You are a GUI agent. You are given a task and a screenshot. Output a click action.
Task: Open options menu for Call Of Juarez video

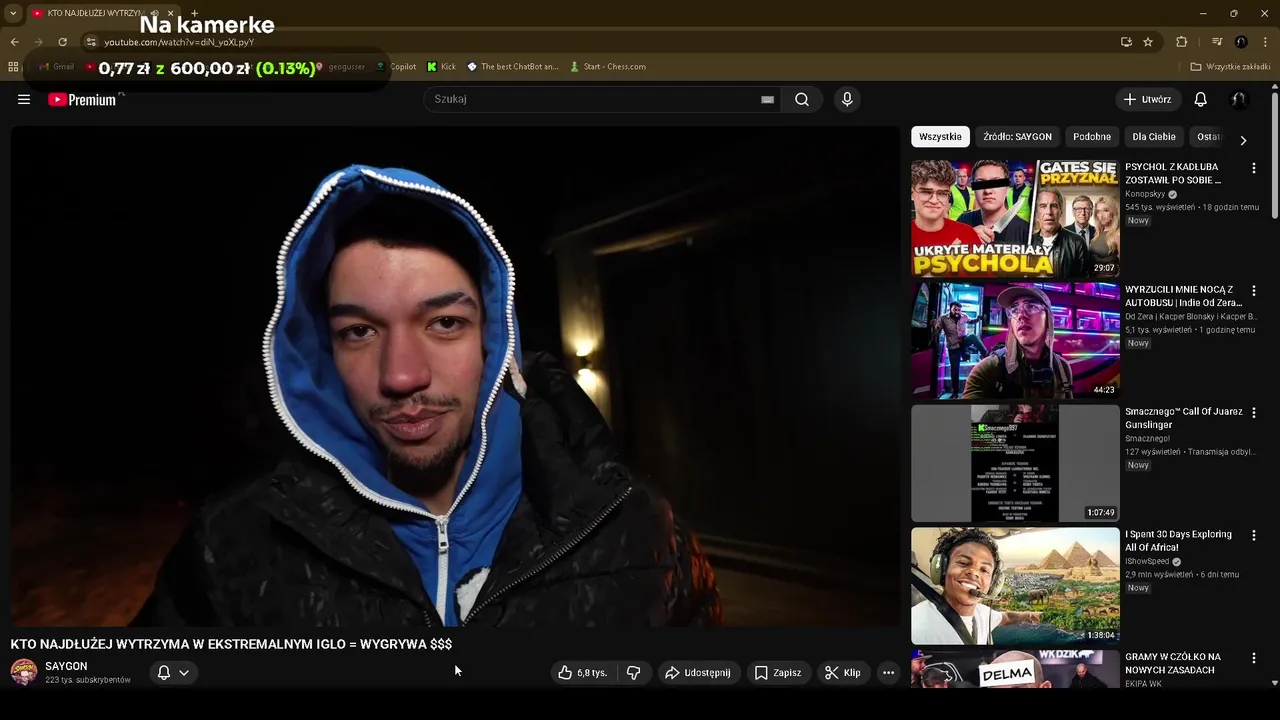[1254, 413]
